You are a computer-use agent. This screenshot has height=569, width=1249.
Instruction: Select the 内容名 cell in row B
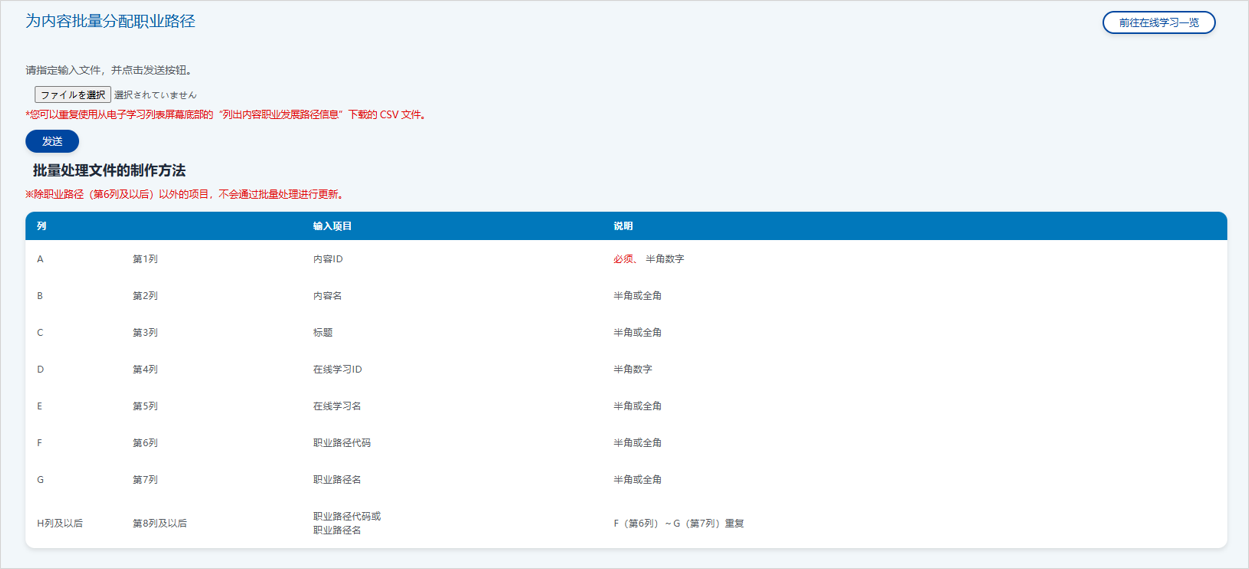click(328, 296)
